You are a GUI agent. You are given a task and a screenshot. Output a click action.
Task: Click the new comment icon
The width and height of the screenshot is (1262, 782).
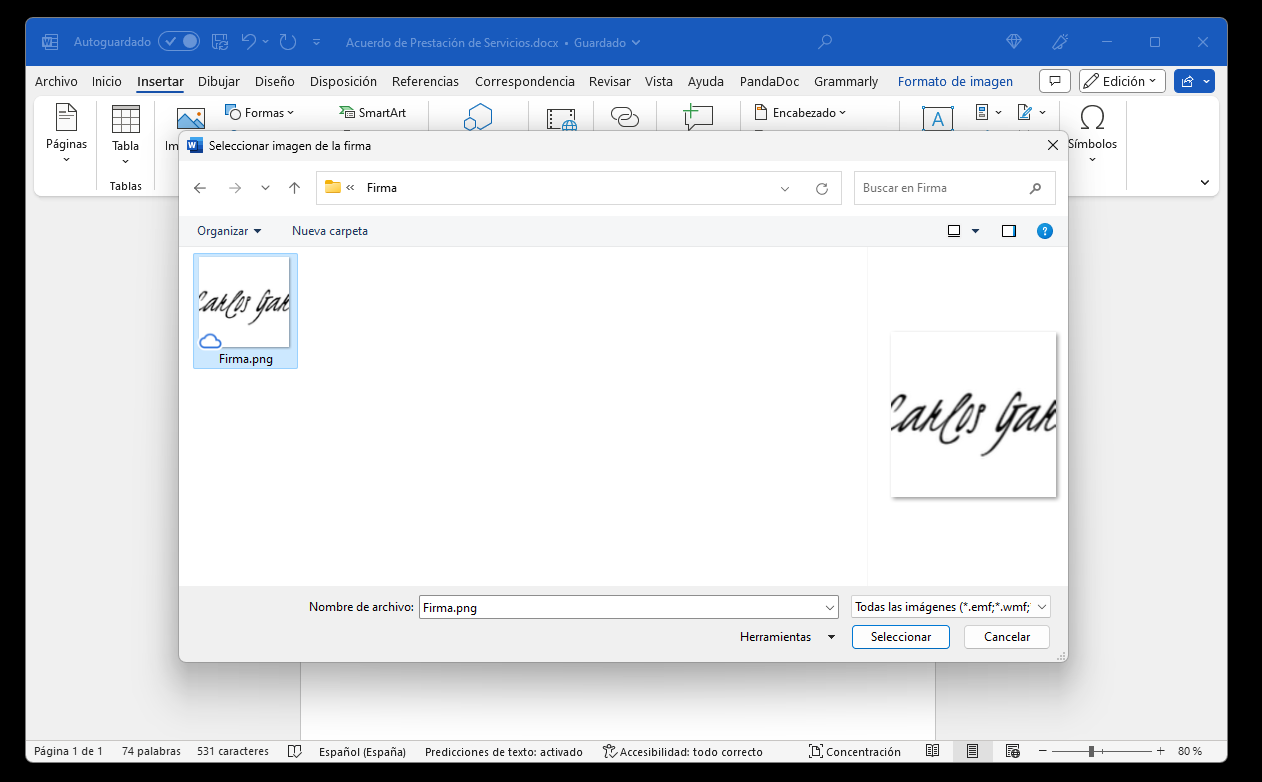[697, 117]
